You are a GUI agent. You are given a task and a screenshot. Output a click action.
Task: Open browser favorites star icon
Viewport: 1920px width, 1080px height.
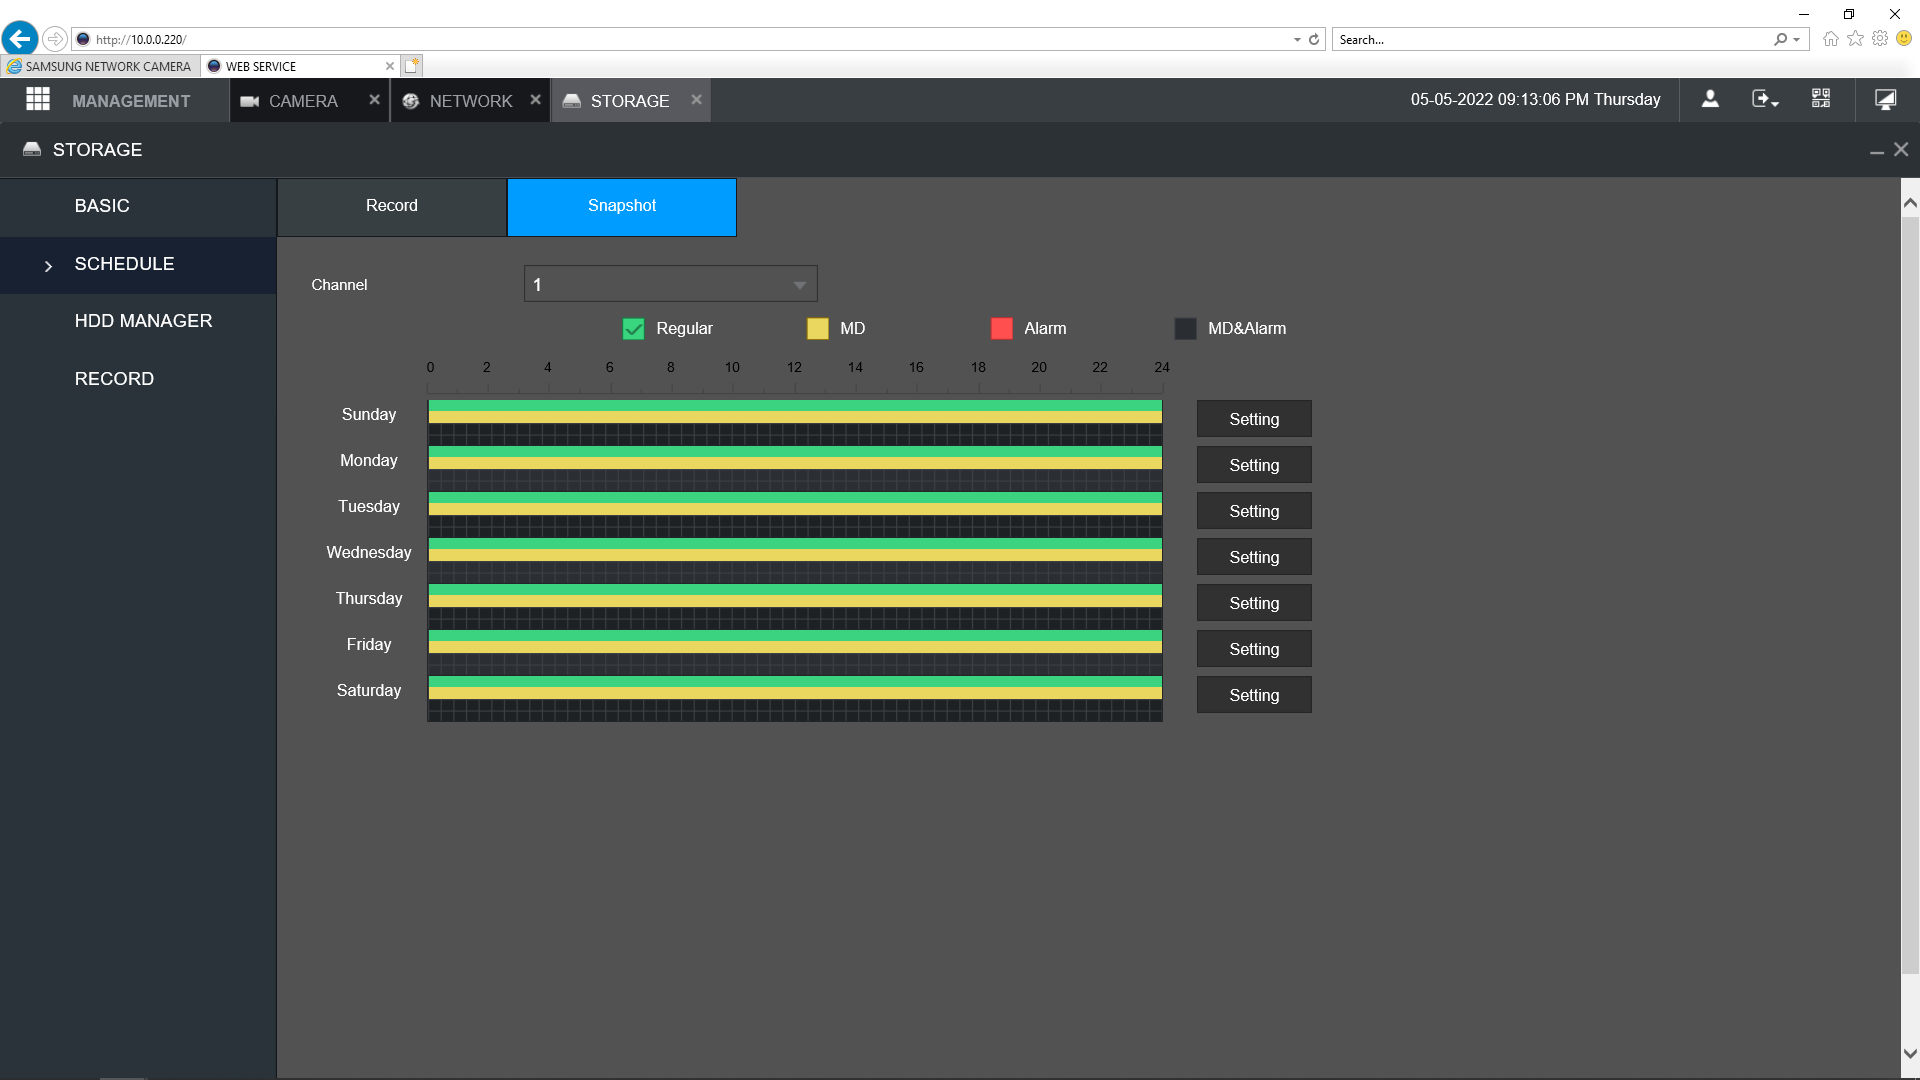click(x=1855, y=39)
